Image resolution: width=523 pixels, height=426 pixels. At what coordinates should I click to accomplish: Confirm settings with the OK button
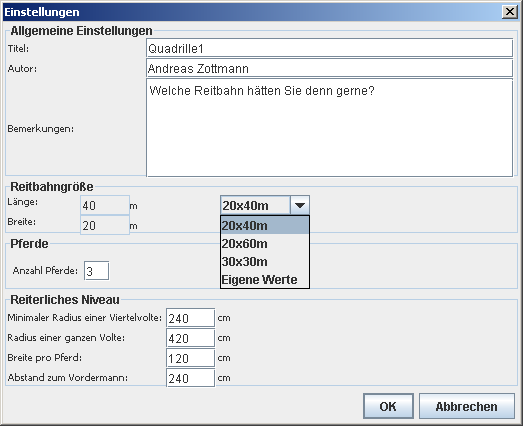point(388,406)
